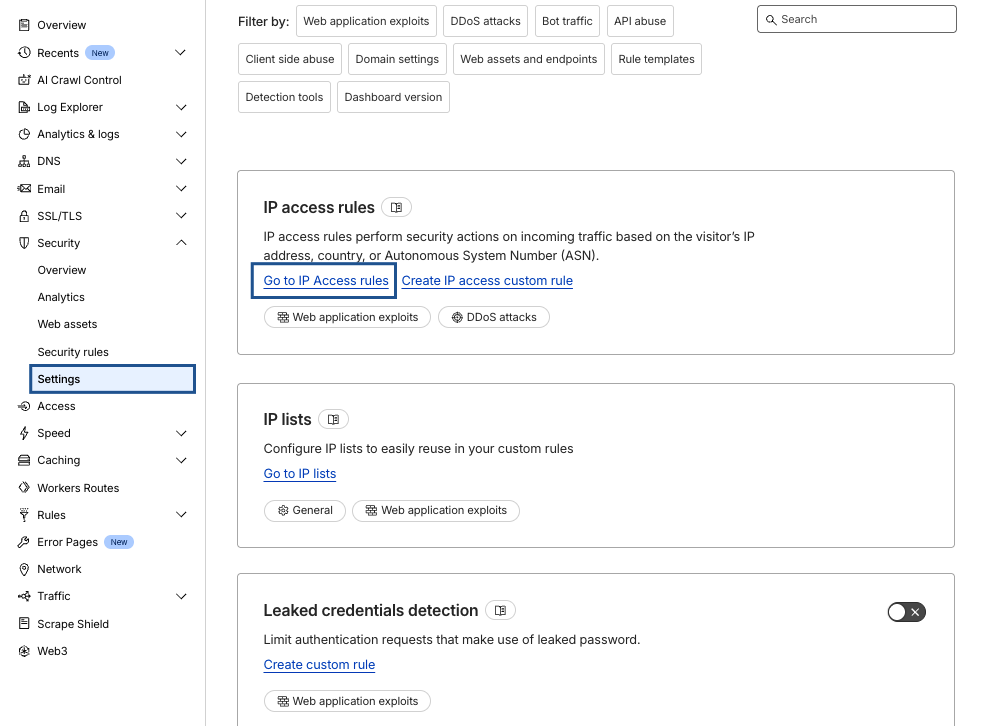987x726 pixels.
Task: Open Security rules submenu item
Action: (73, 352)
